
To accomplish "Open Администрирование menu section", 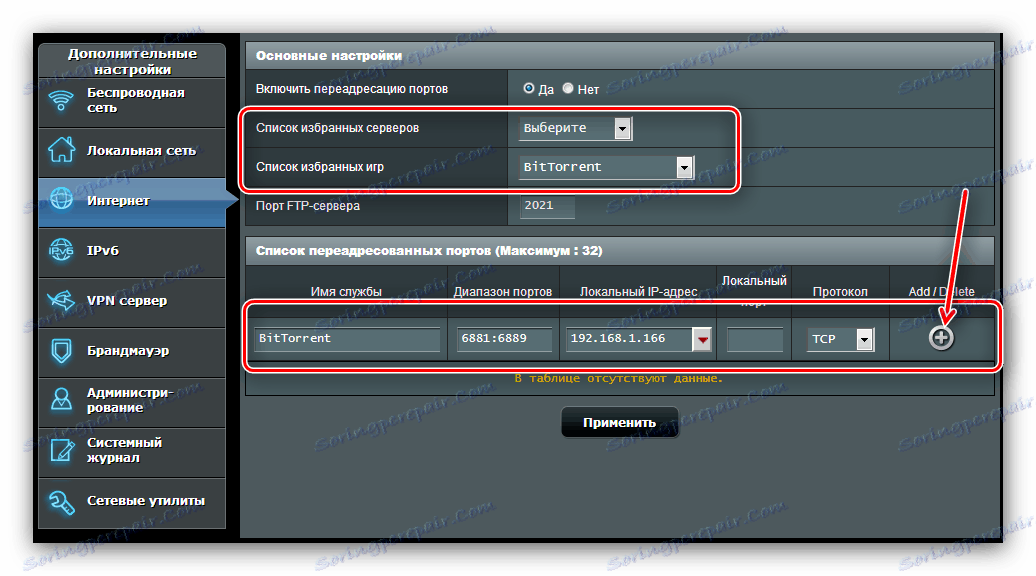I will tap(132, 402).
